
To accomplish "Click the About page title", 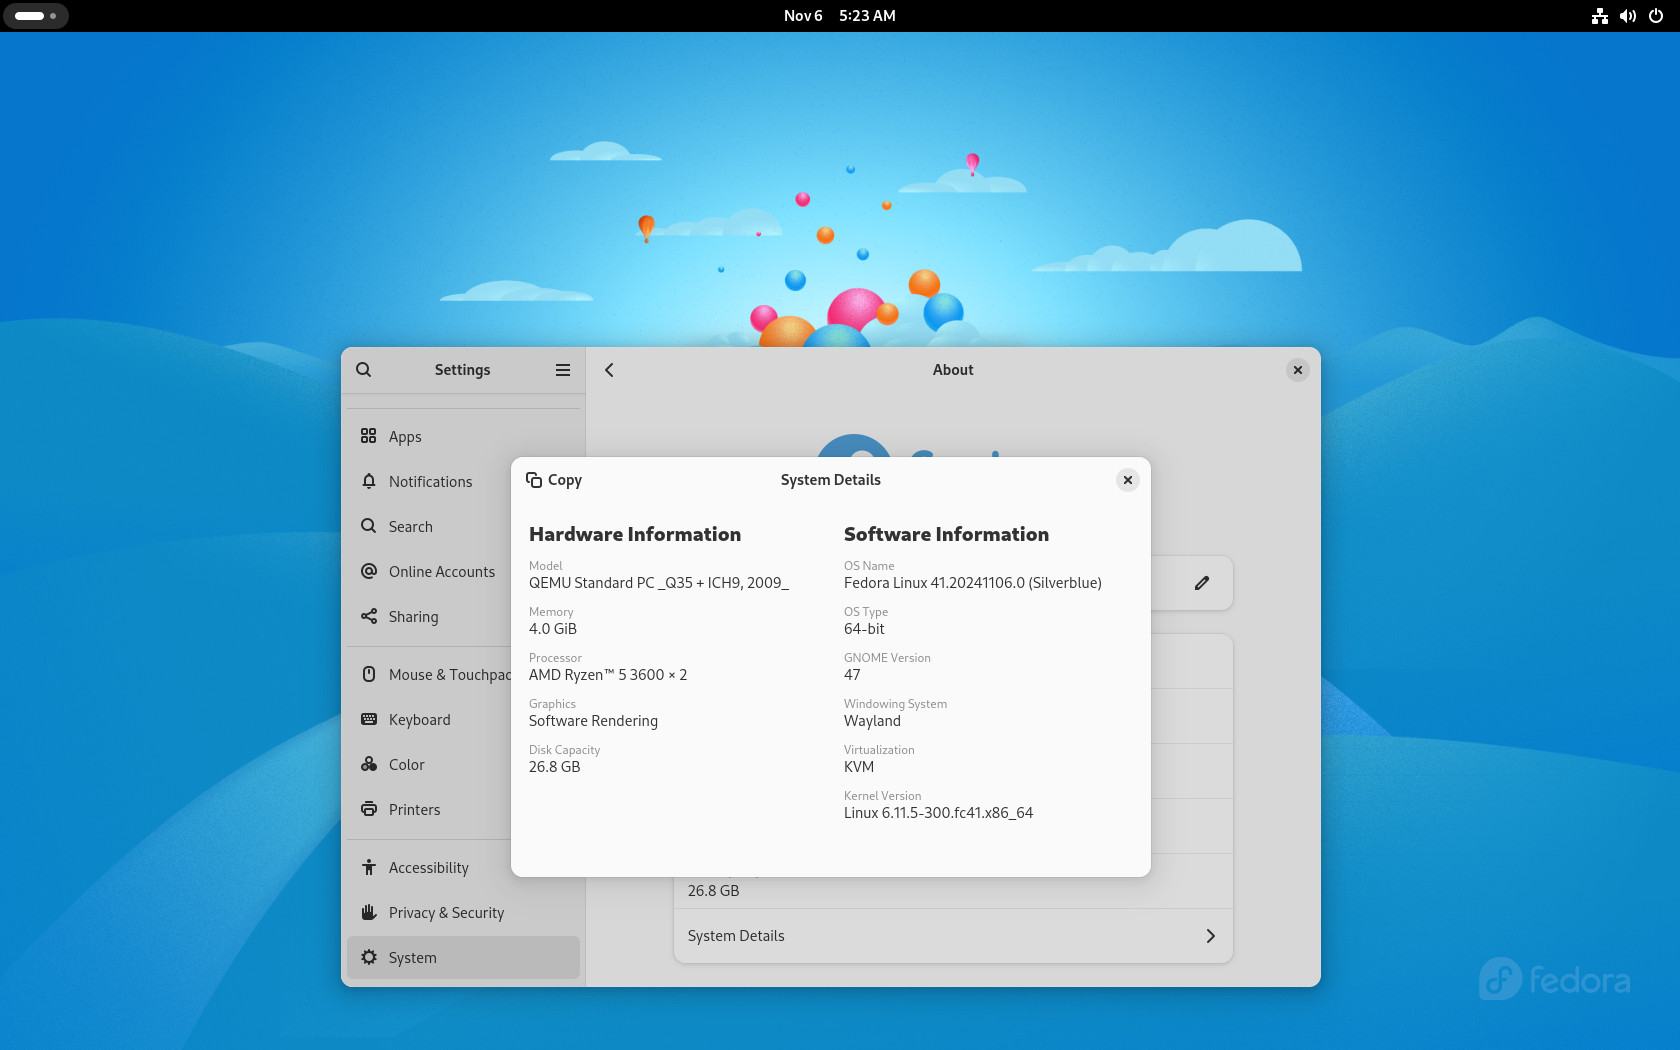I will [x=953, y=370].
